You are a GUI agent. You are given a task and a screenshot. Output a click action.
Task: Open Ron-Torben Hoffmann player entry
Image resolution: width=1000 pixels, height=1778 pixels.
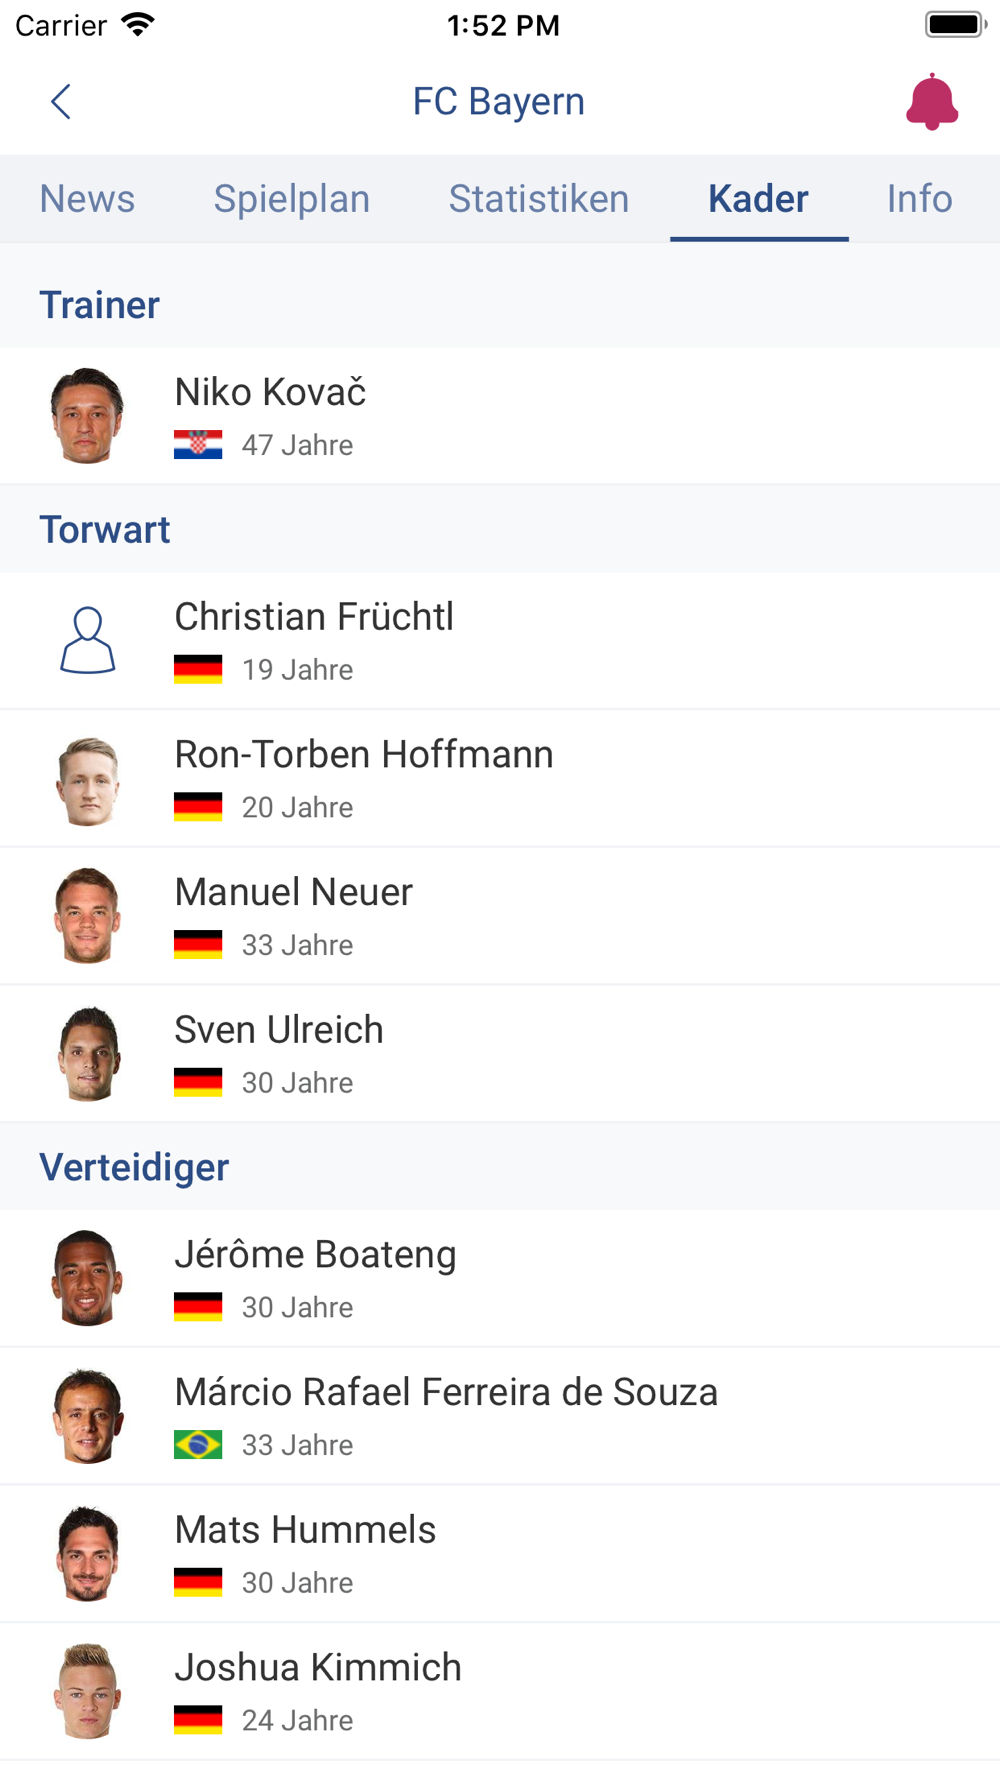tap(500, 778)
